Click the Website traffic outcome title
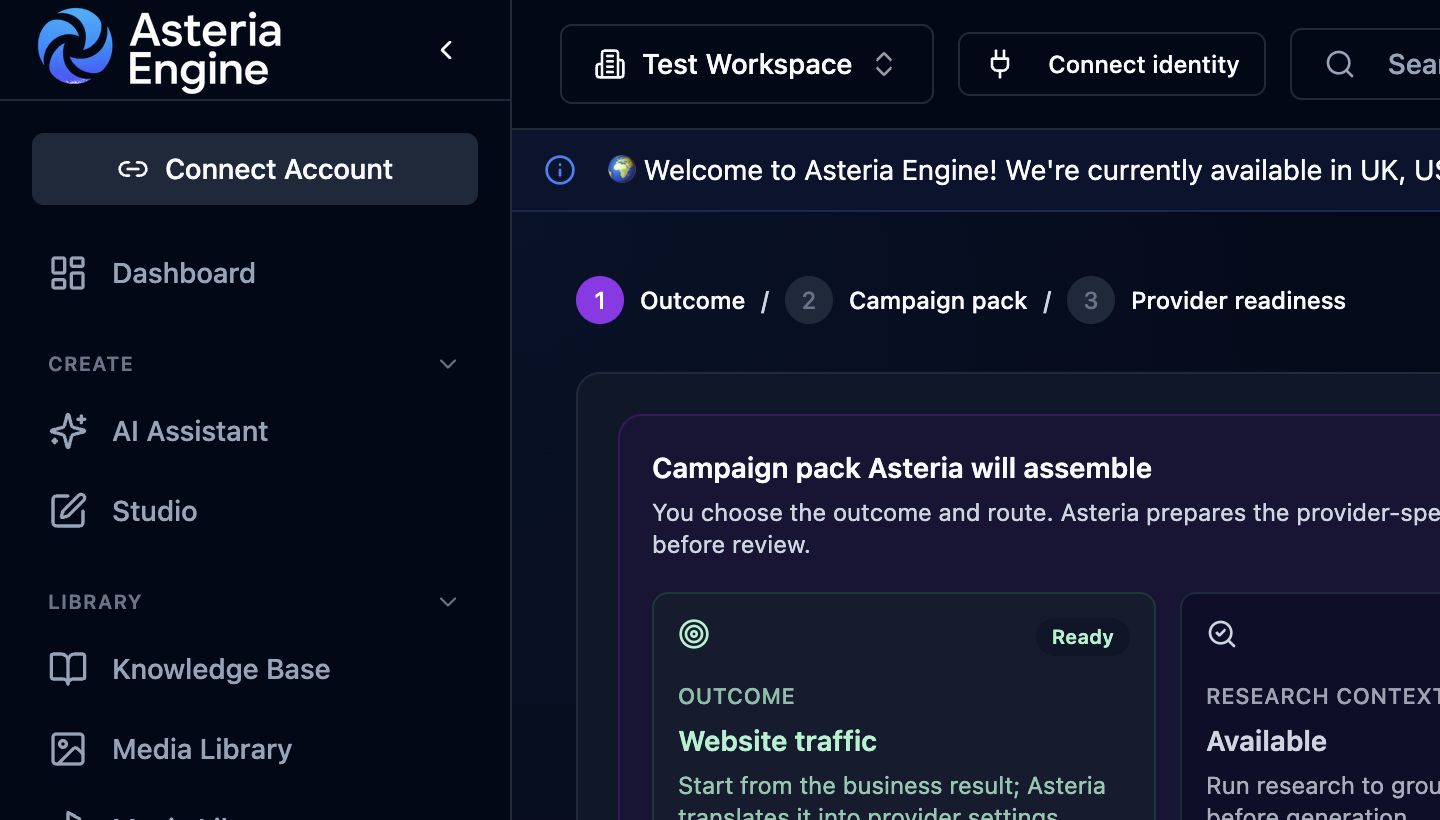This screenshot has width=1440, height=820. (778, 741)
